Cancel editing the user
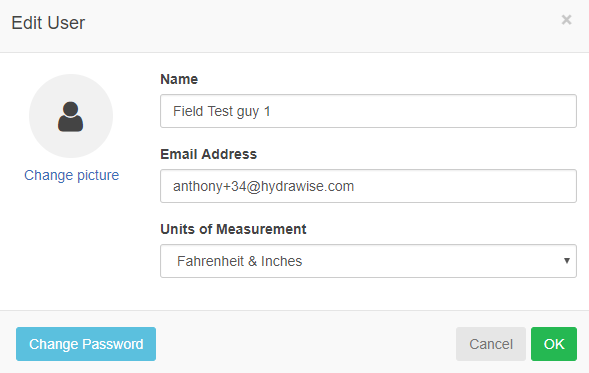 491,344
